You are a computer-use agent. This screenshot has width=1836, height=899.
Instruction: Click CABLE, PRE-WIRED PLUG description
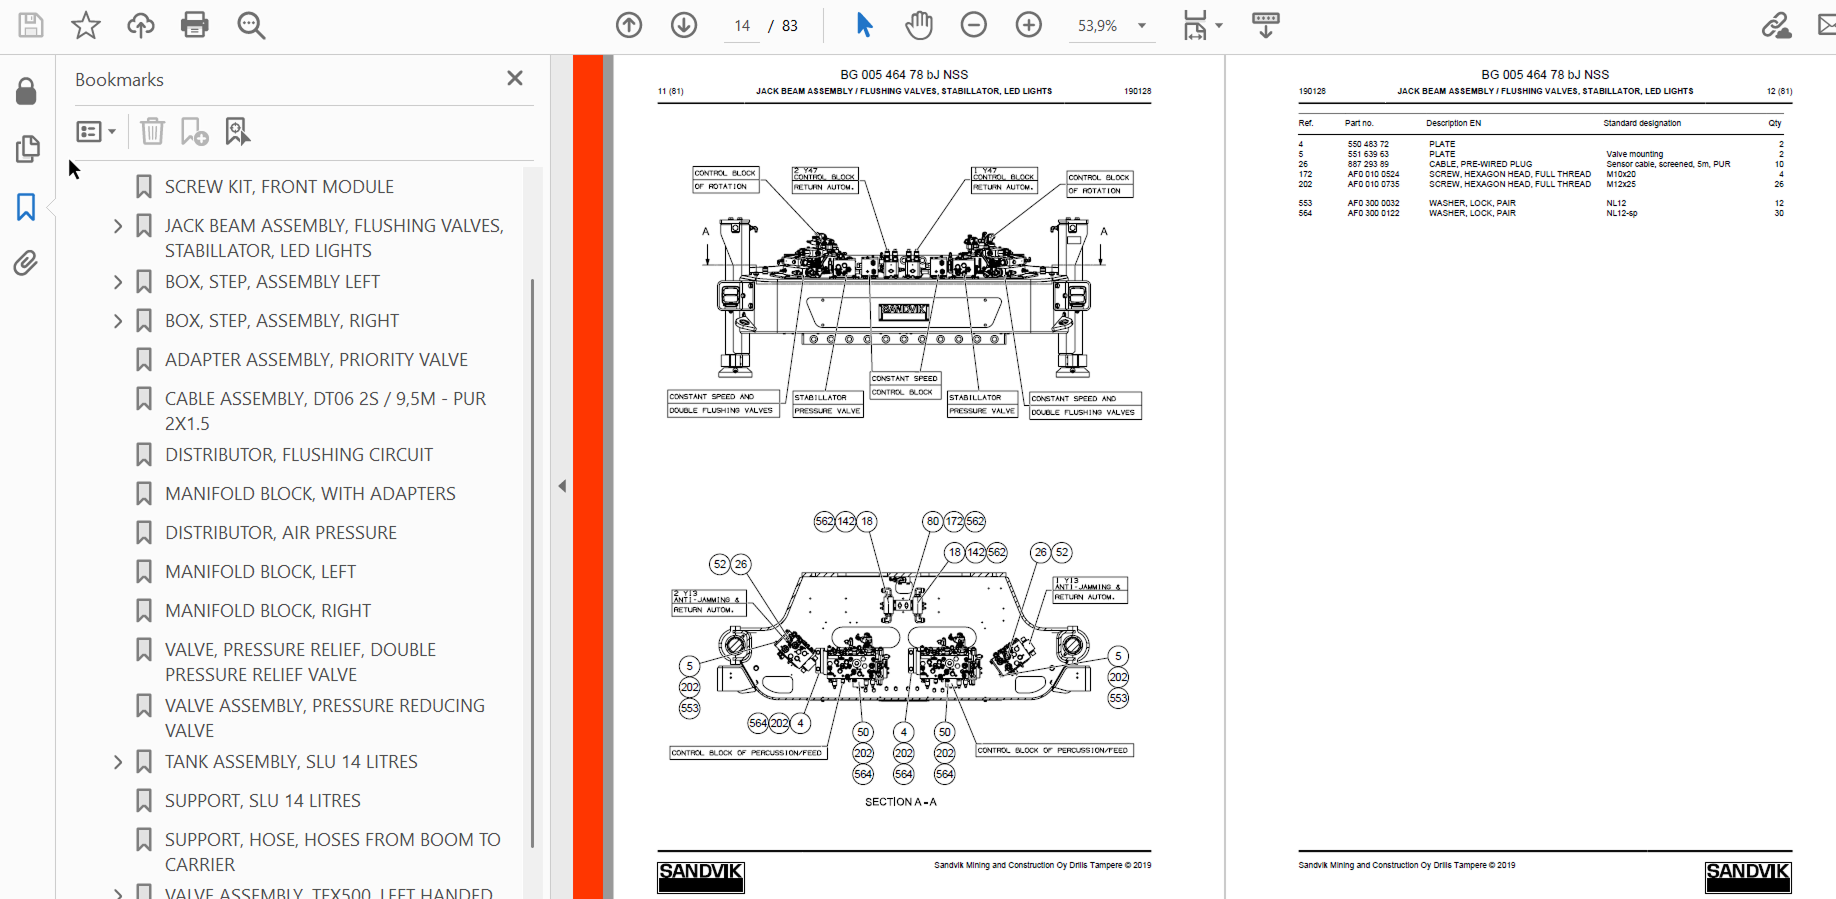pos(1480,164)
